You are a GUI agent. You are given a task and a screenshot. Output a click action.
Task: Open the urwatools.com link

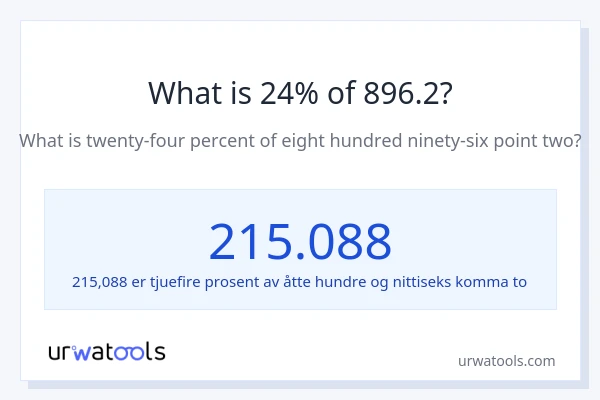tap(506, 361)
